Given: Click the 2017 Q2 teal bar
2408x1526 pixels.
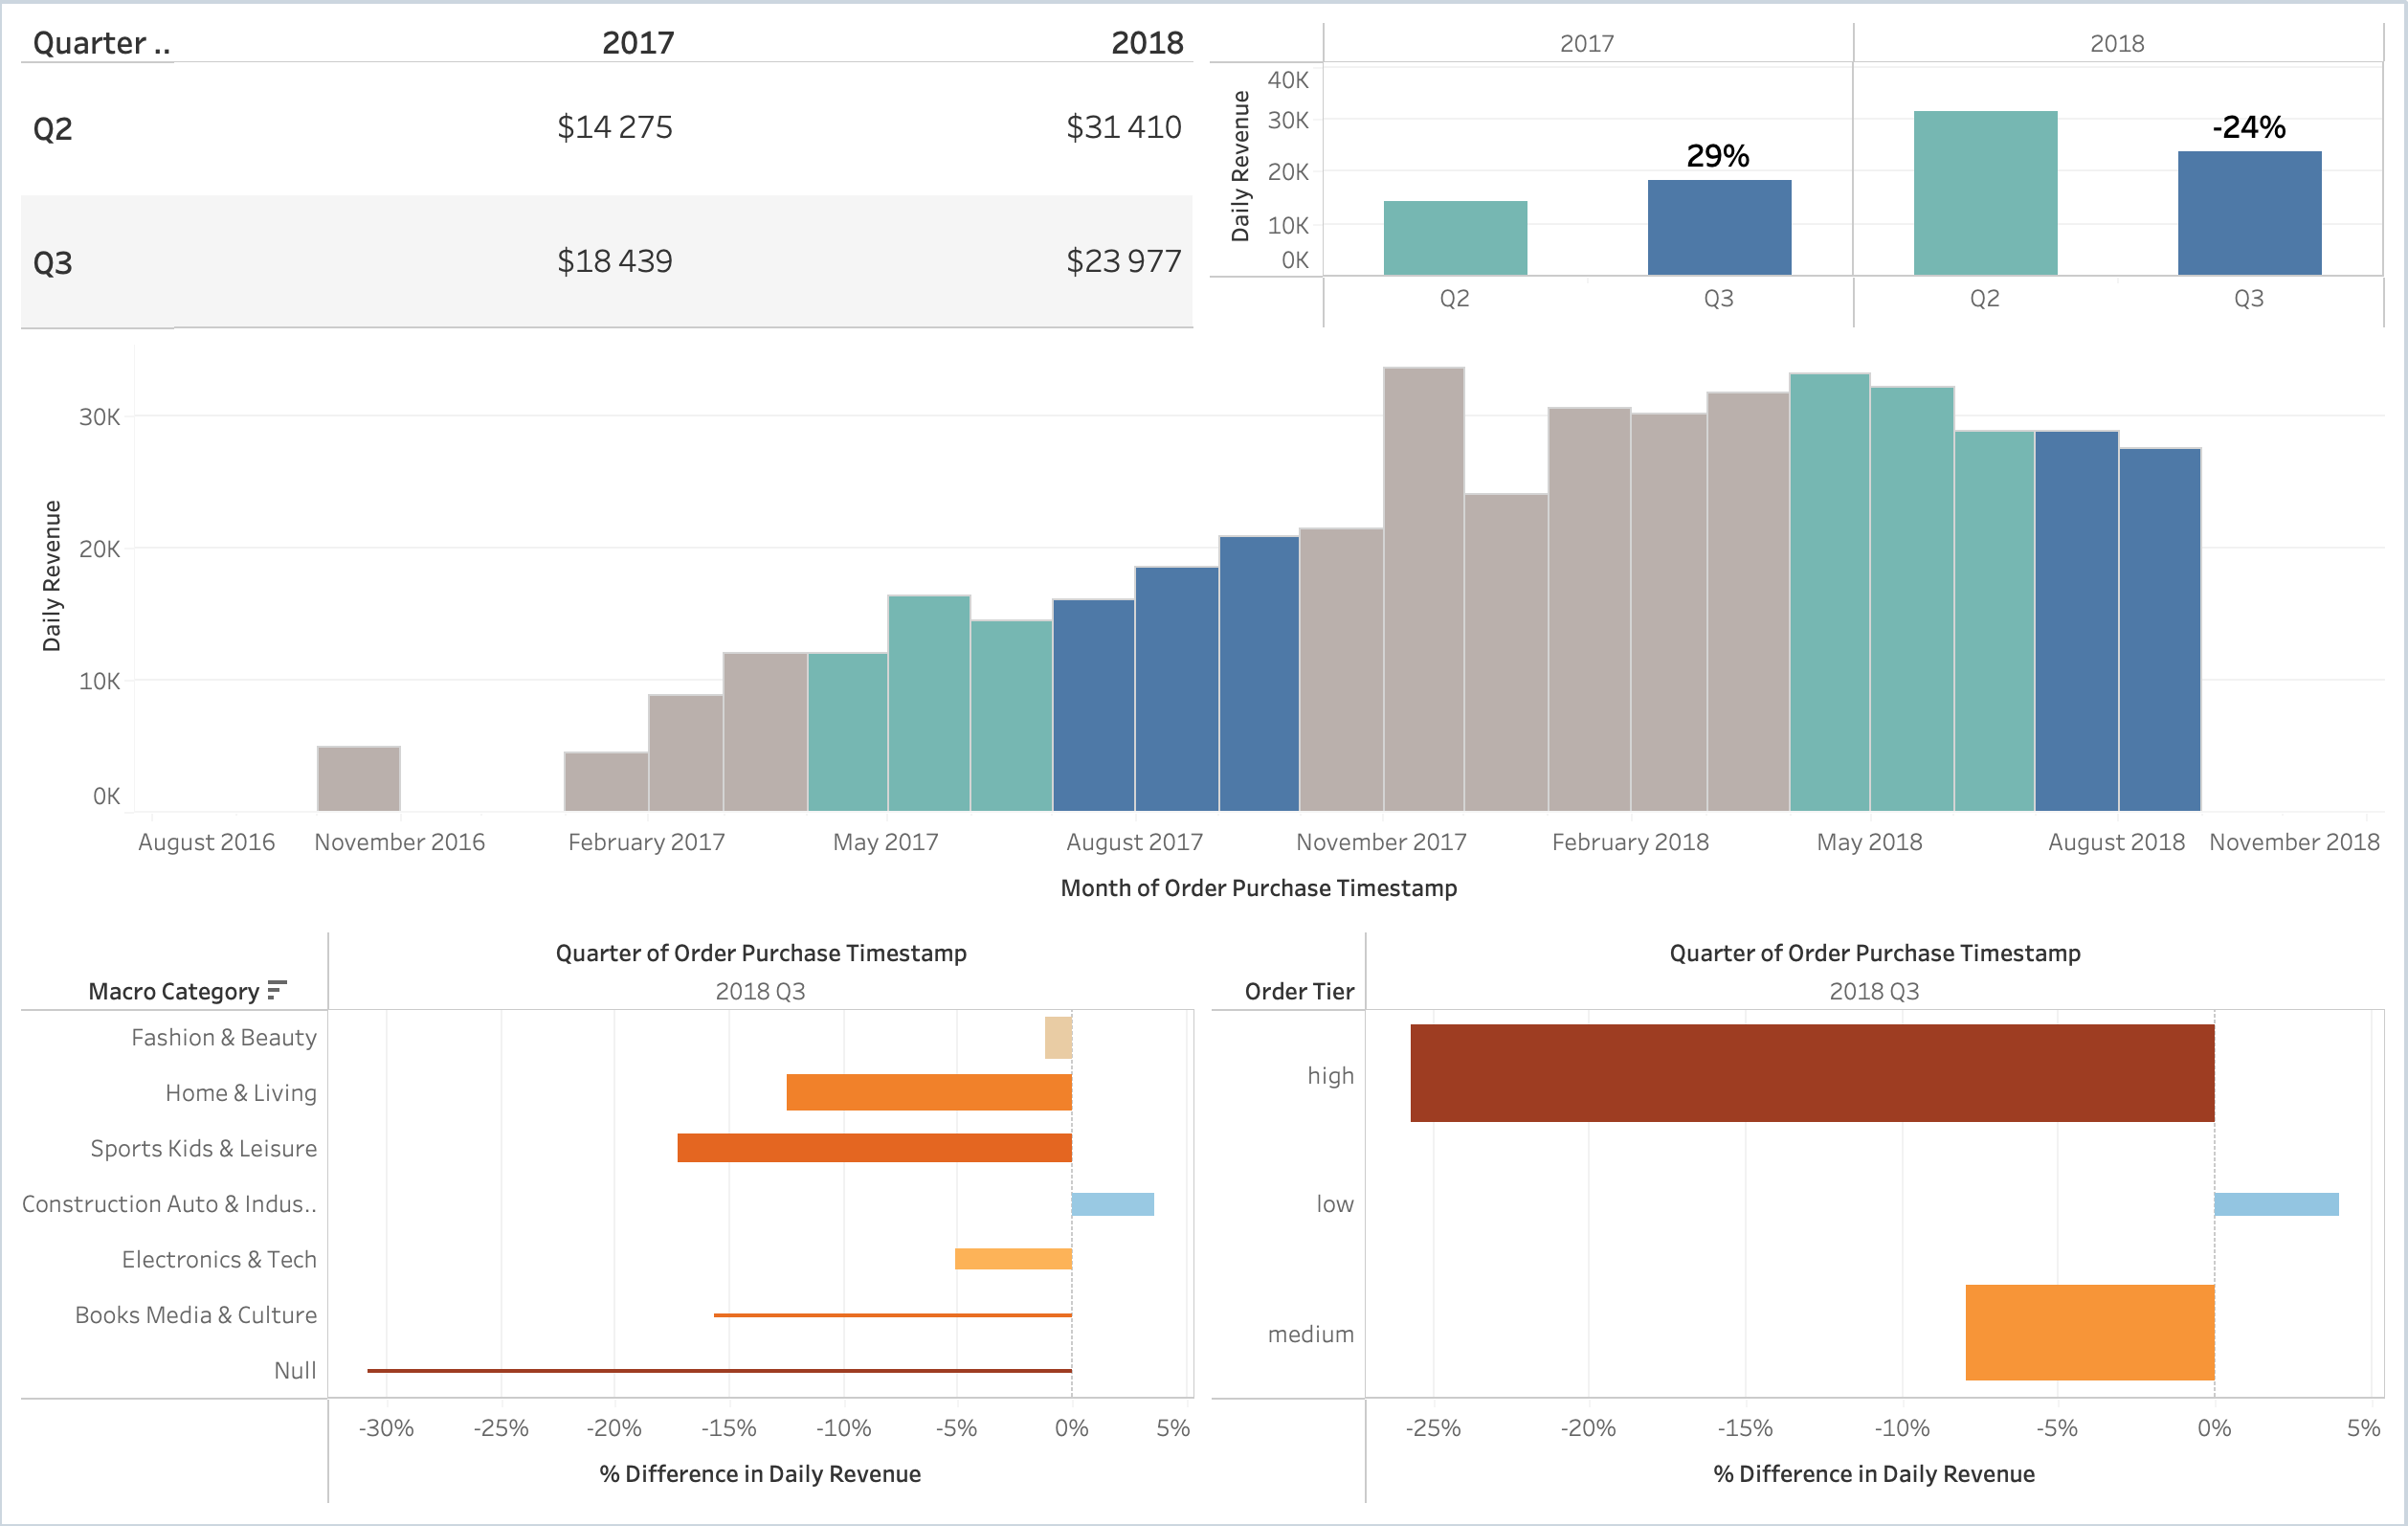Looking at the screenshot, I should [x=1455, y=238].
